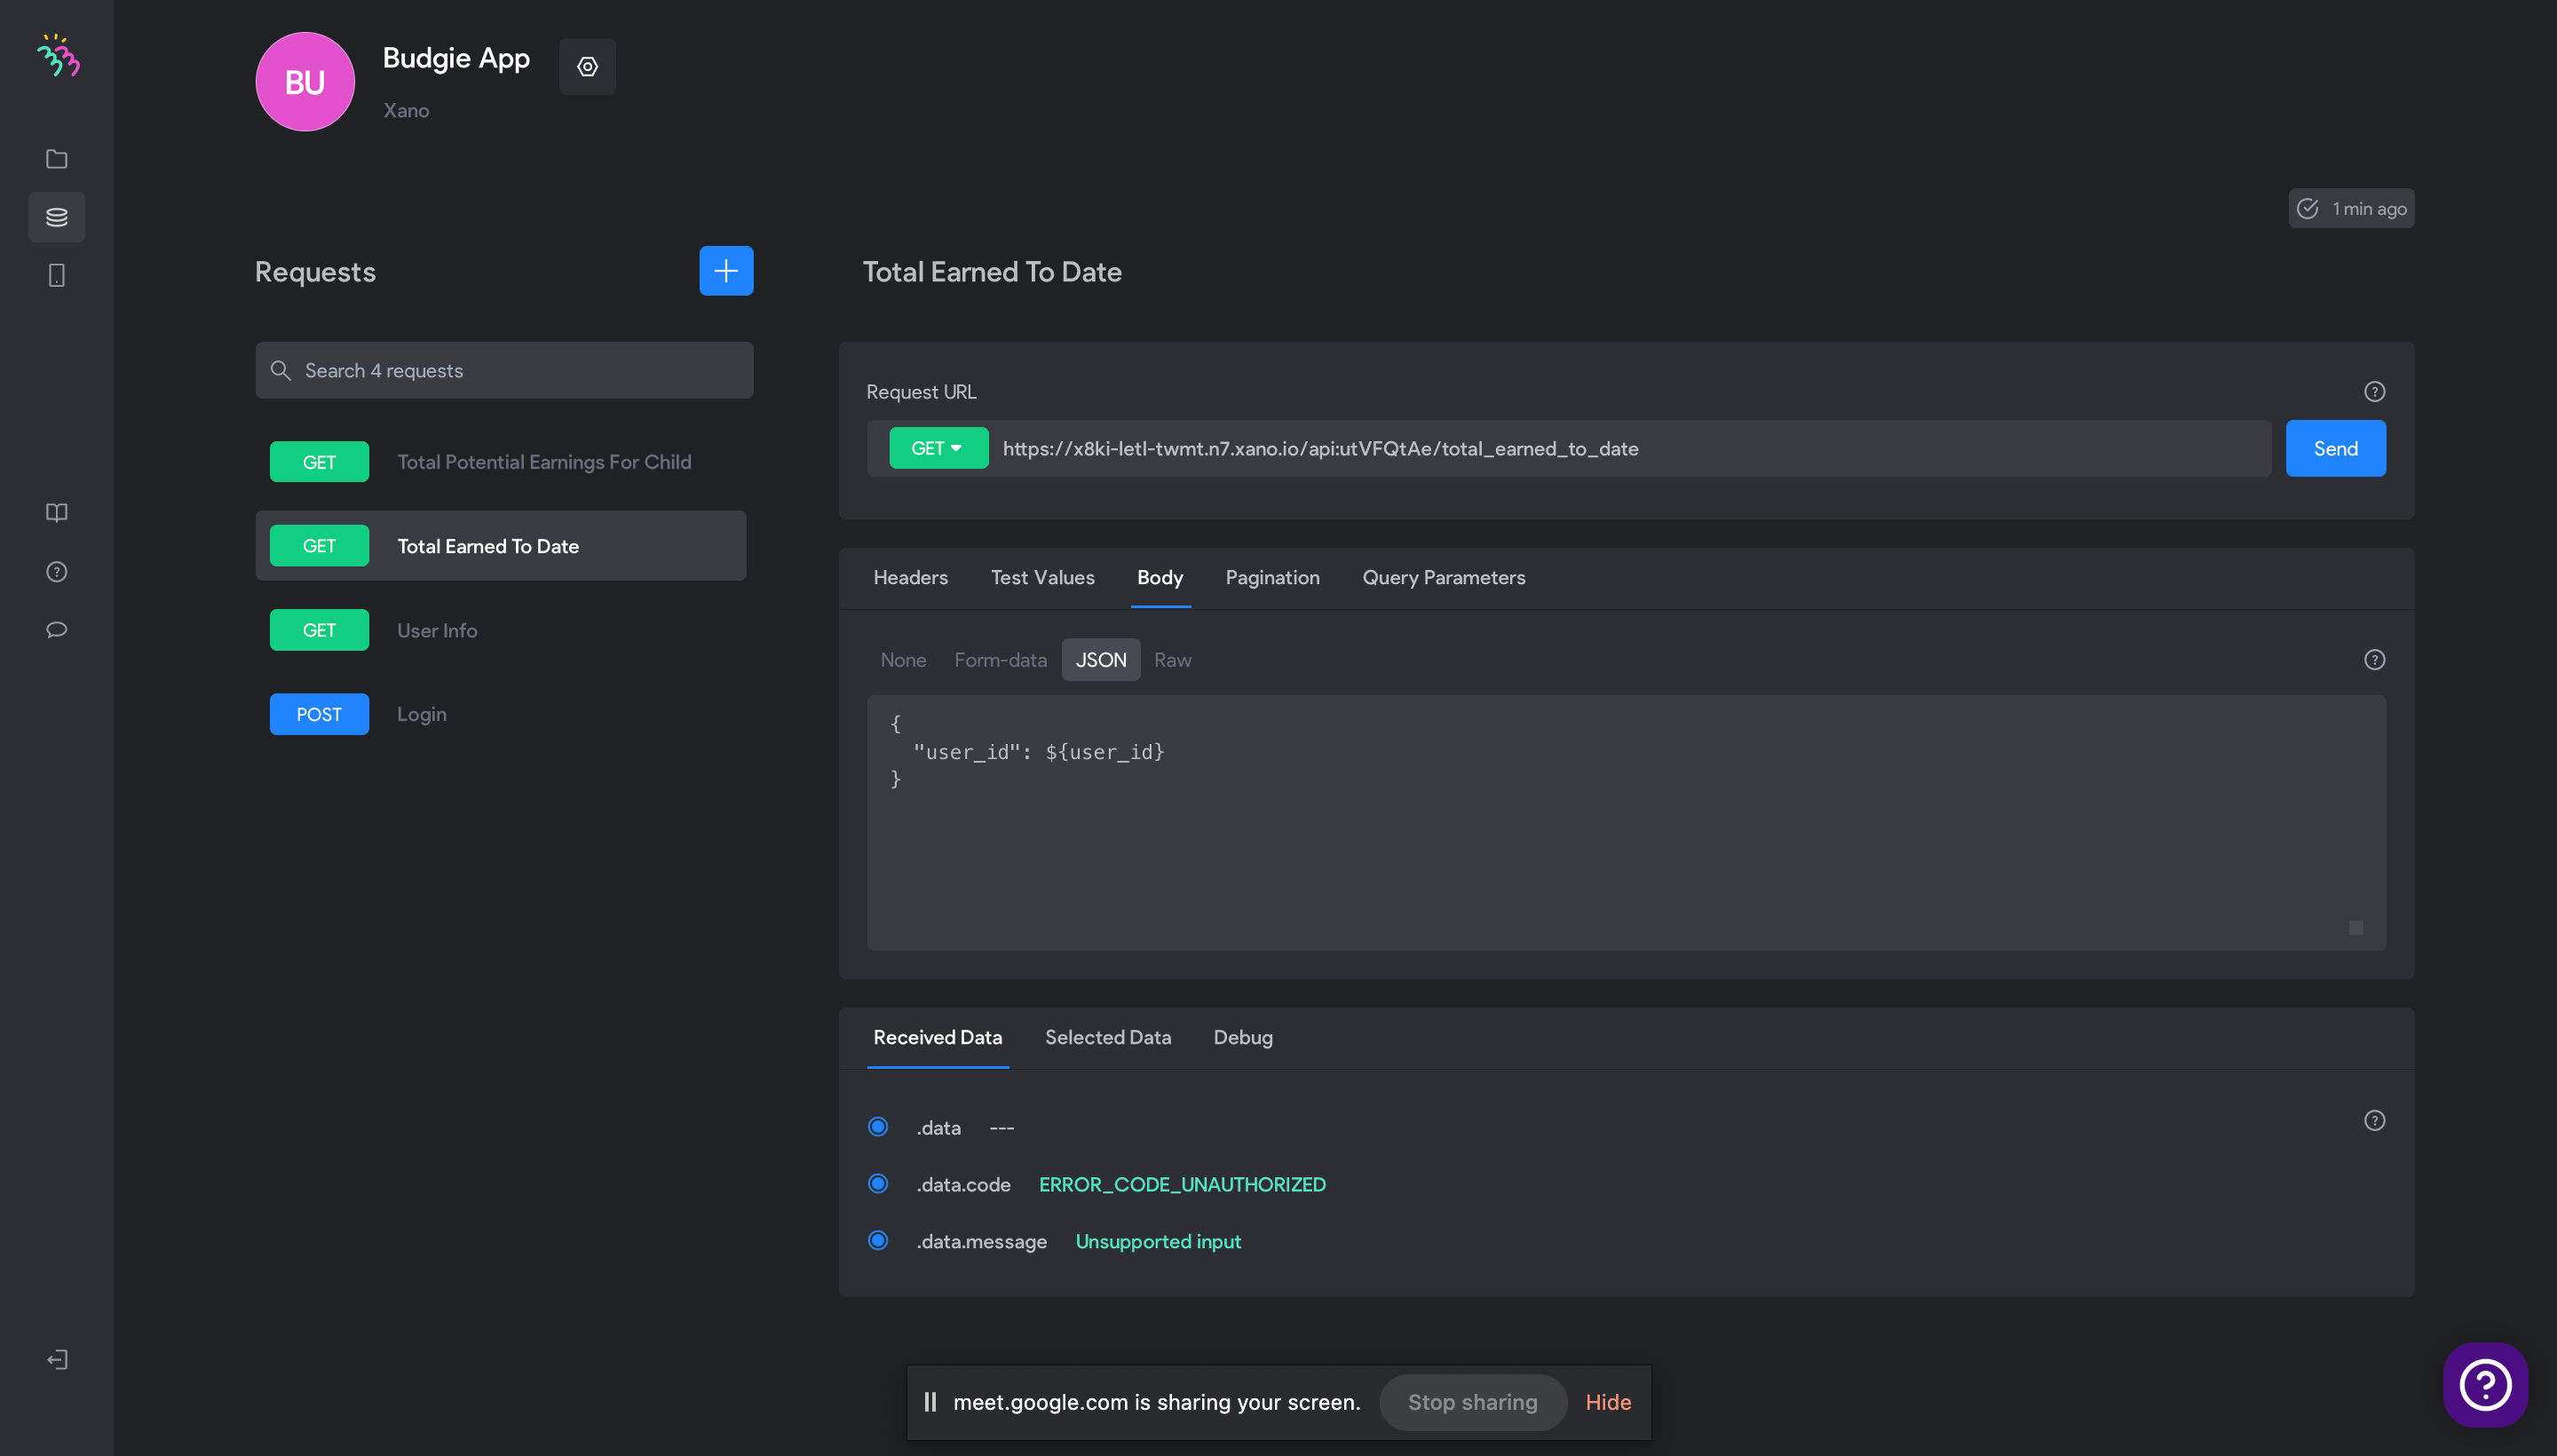Open the mobile device preview icon
This screenshot has height=1456, width=2557.
57,275
